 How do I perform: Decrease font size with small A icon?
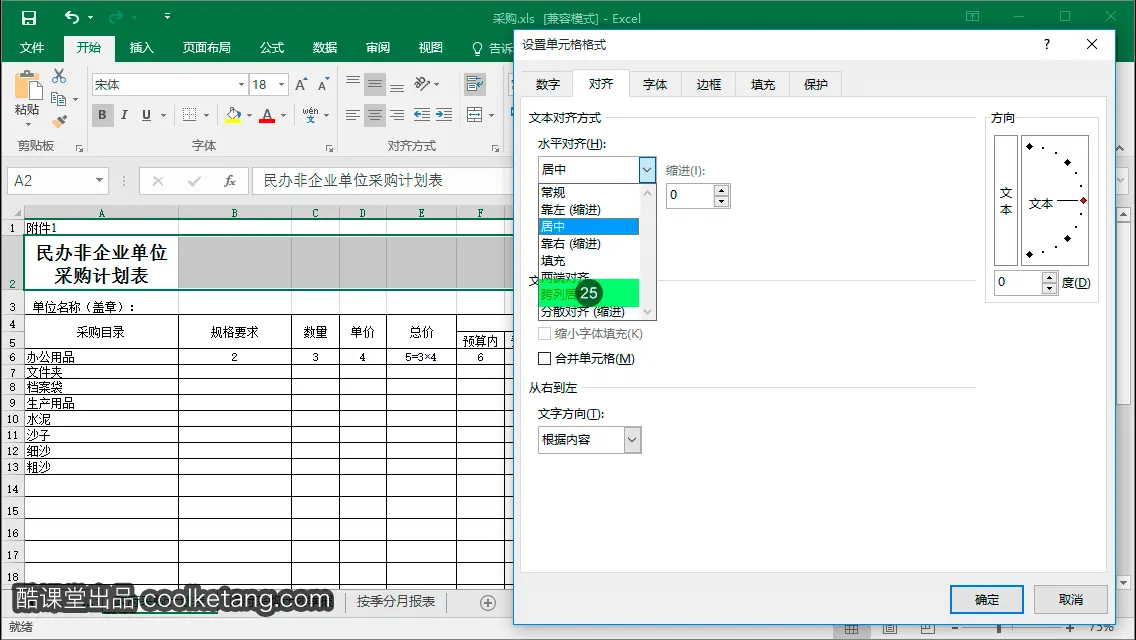pos(323,85)
